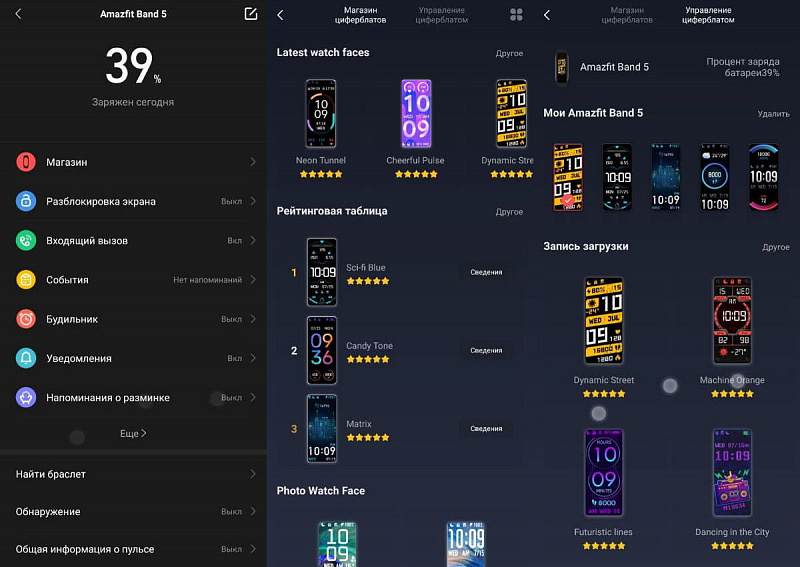
Task: Tap the yellow События icon
Action: point(26,280)
